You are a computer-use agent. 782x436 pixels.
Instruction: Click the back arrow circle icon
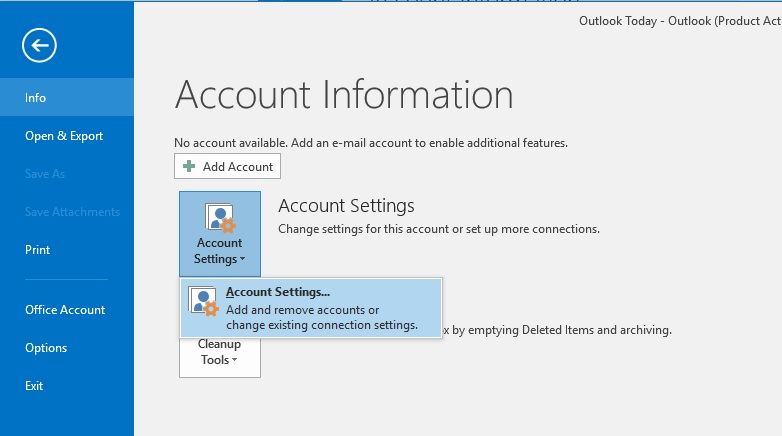point(39,45)
